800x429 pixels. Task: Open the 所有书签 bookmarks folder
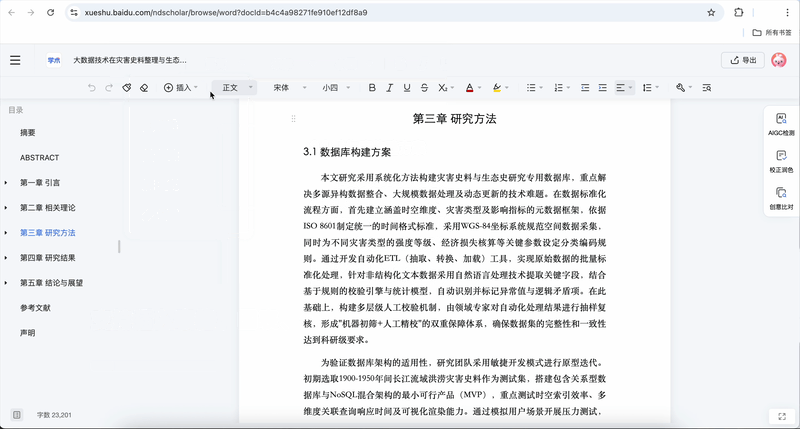point(772,33)
